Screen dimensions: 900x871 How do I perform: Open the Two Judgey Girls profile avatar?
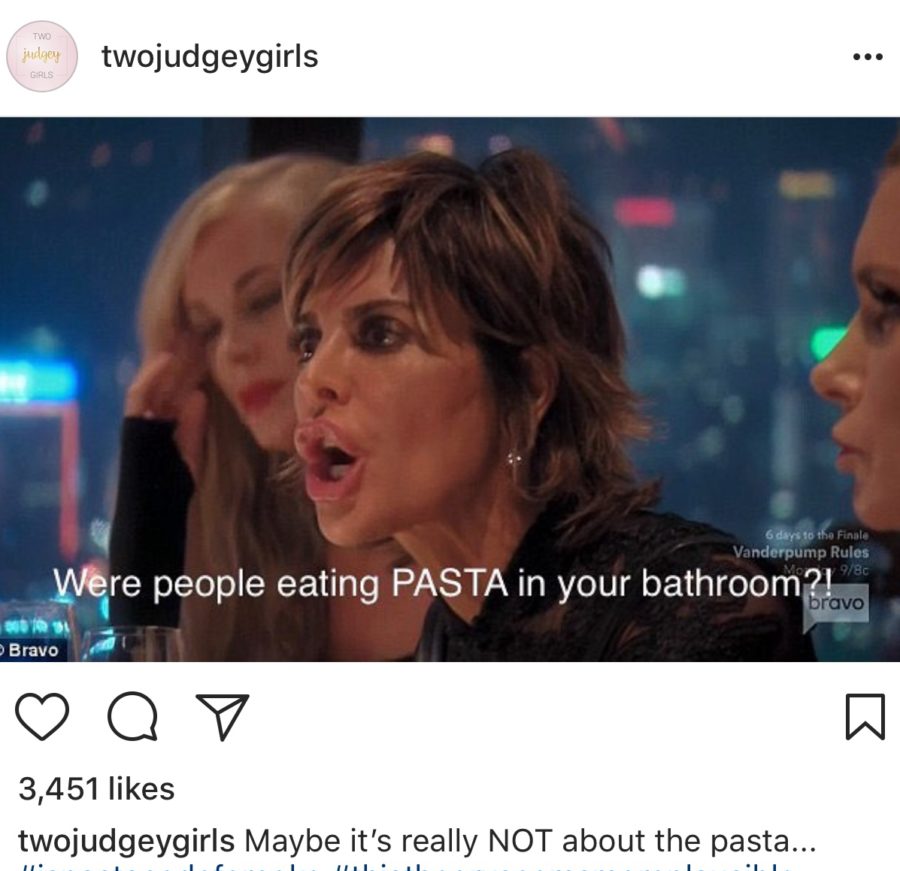click(x=42, y=56)
